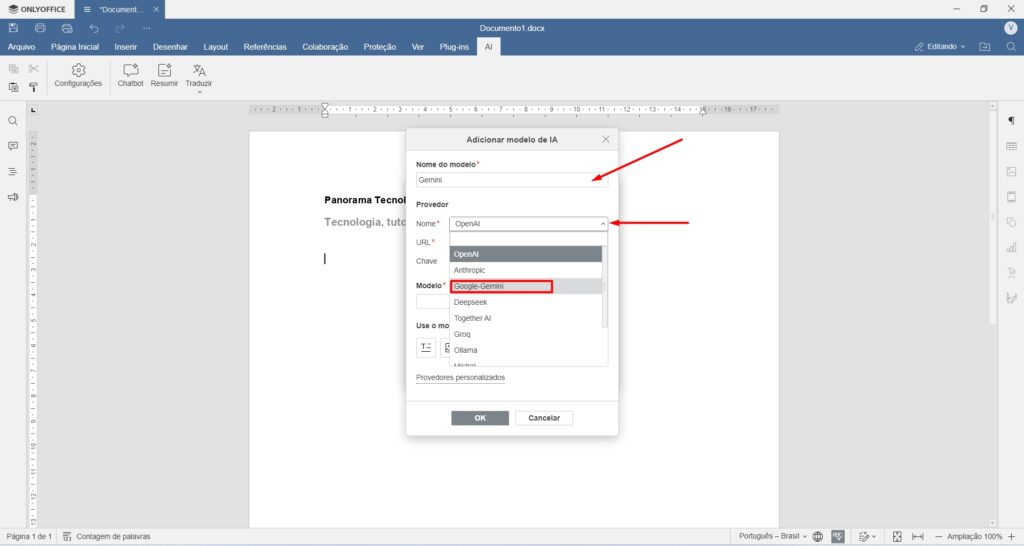Open Shape settings in right sidebar
Screen dimensions: 1024x546
[x=1011, y=222]
